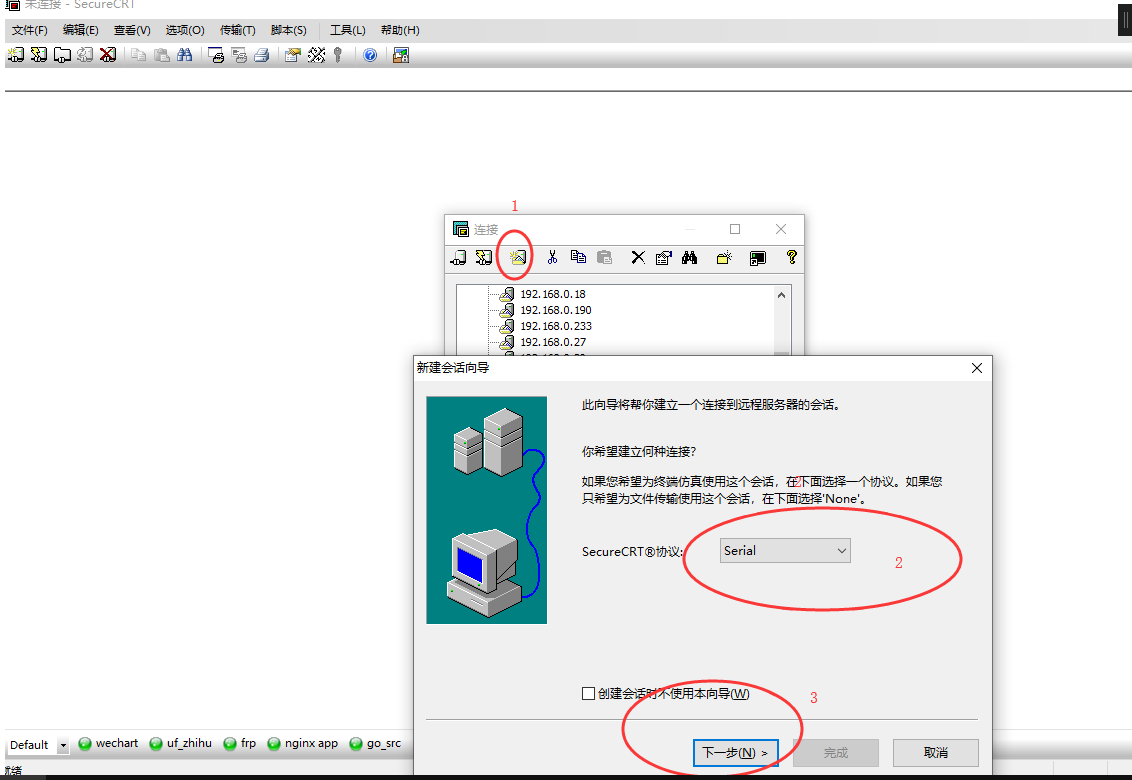
Task: Click the frp button bar button
Action: click(240, 743)
